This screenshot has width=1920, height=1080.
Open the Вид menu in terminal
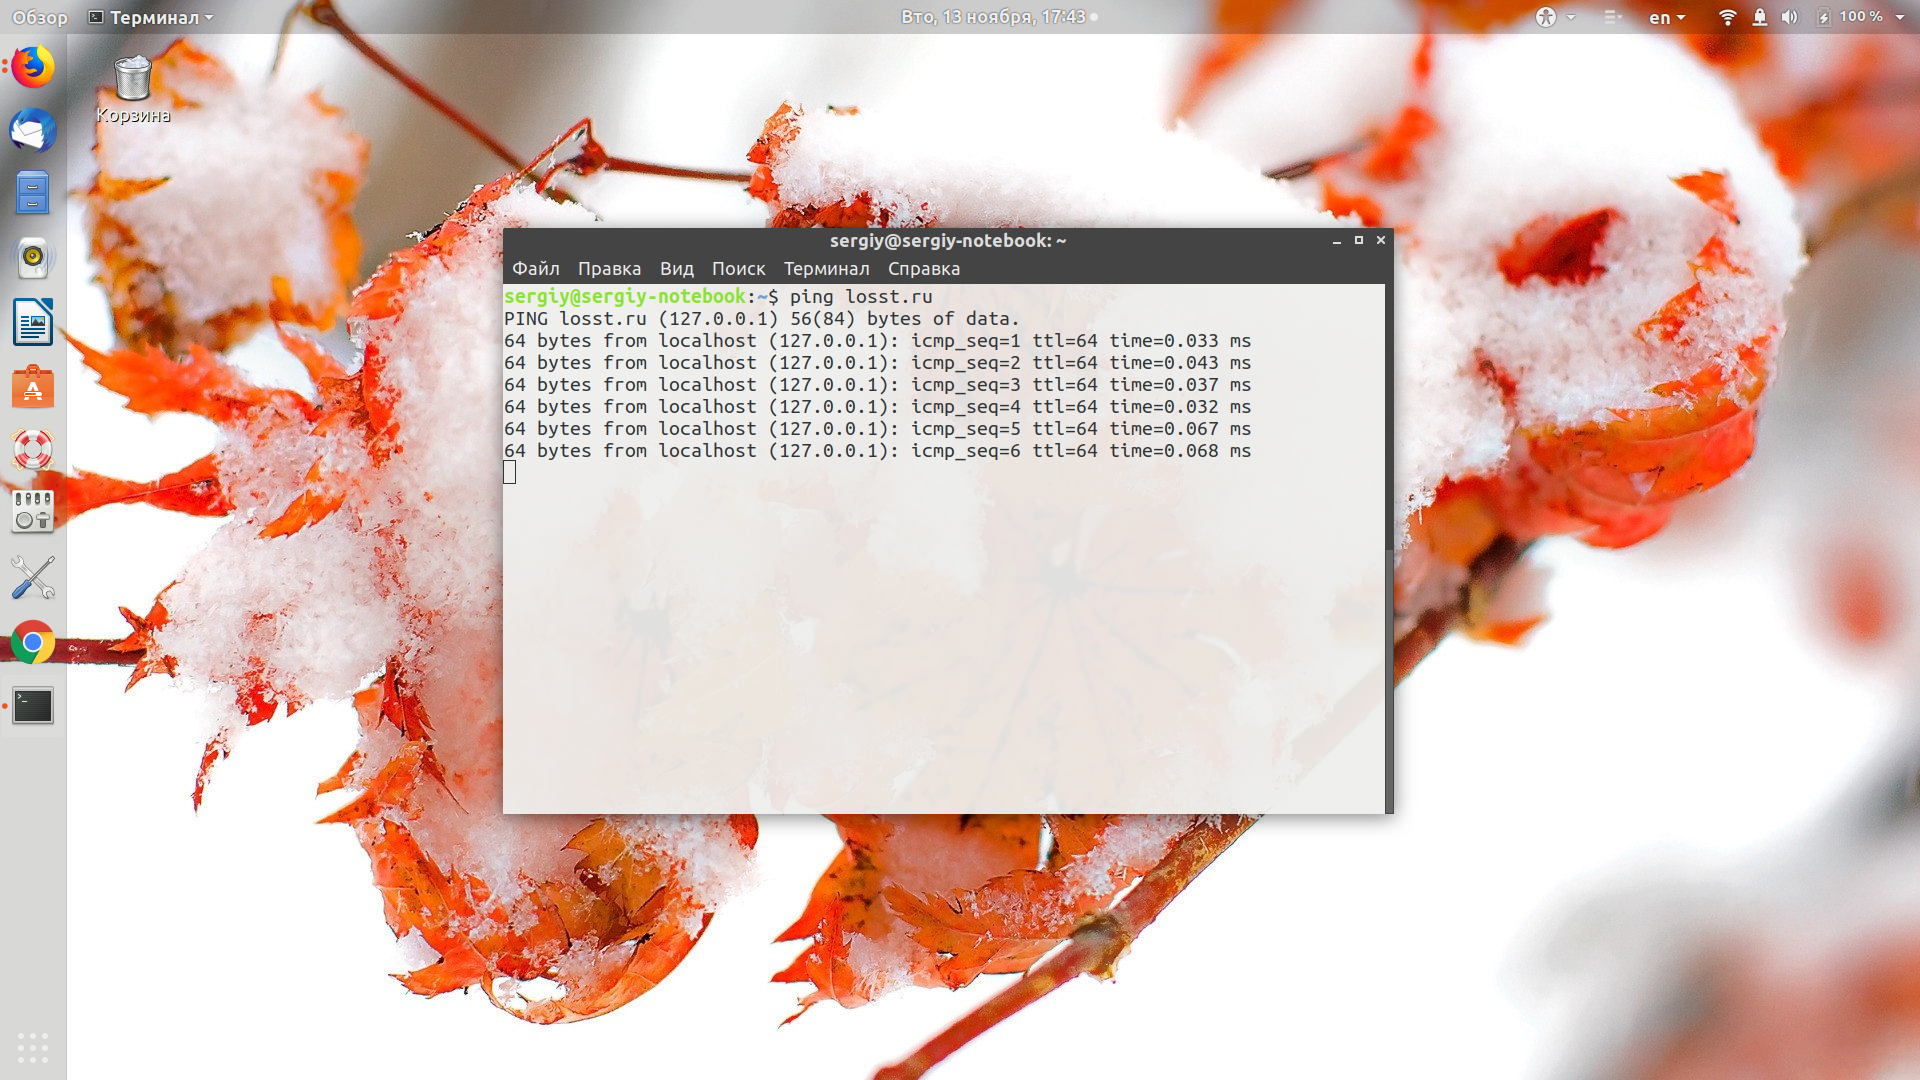tap(677, 268)
